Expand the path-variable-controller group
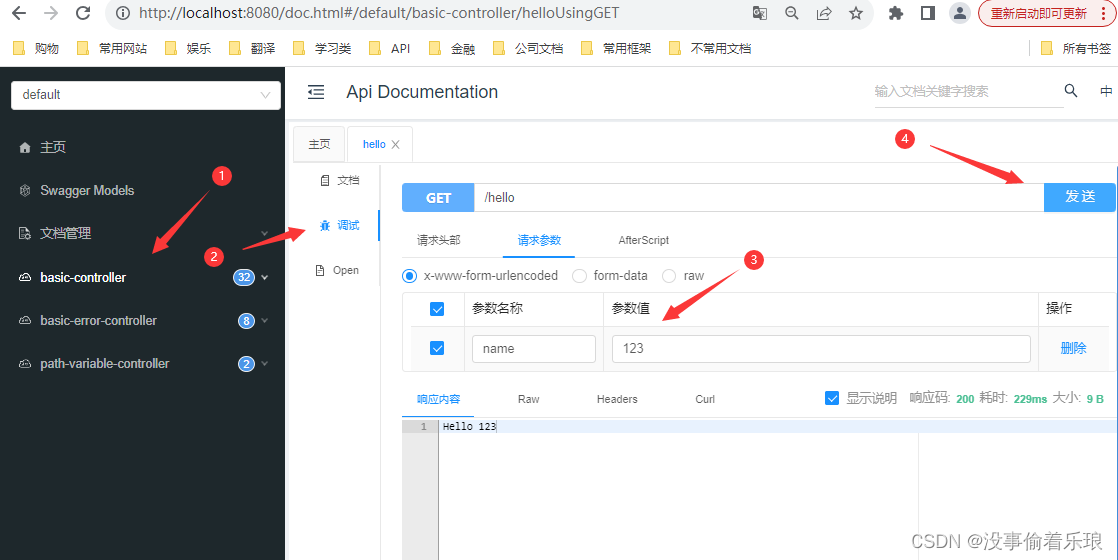Image resolution: width=1118 pixels, height=560 pixels. pos(143,363)
